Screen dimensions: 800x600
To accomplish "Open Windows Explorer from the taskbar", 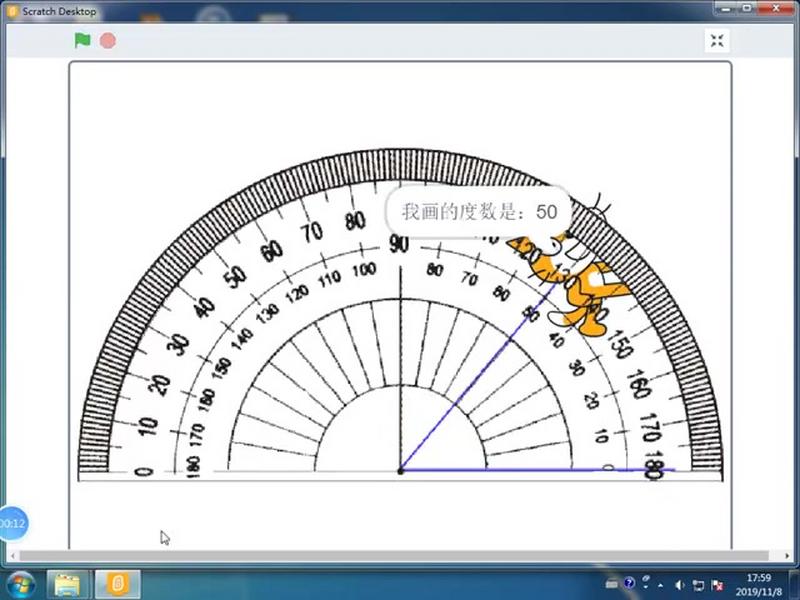I will (x=67, y=584).
